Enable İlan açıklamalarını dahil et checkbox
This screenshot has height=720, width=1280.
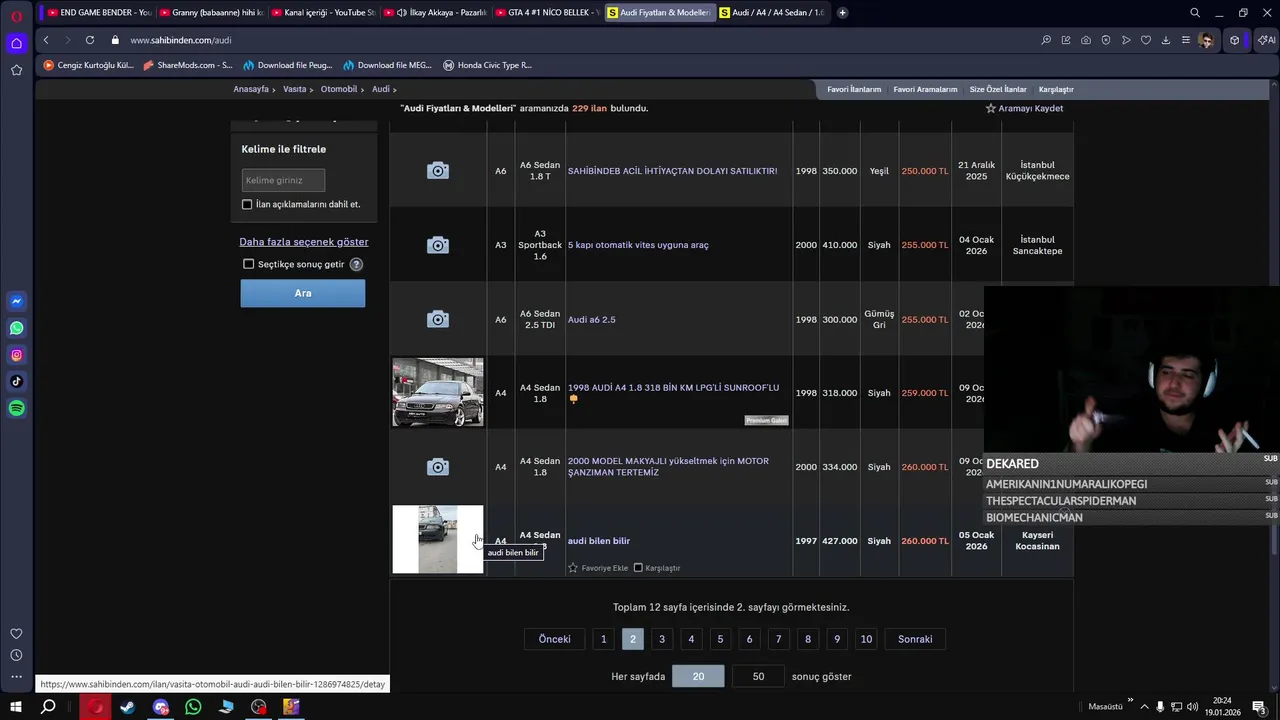pyautogui.click(x=247, y=204)
